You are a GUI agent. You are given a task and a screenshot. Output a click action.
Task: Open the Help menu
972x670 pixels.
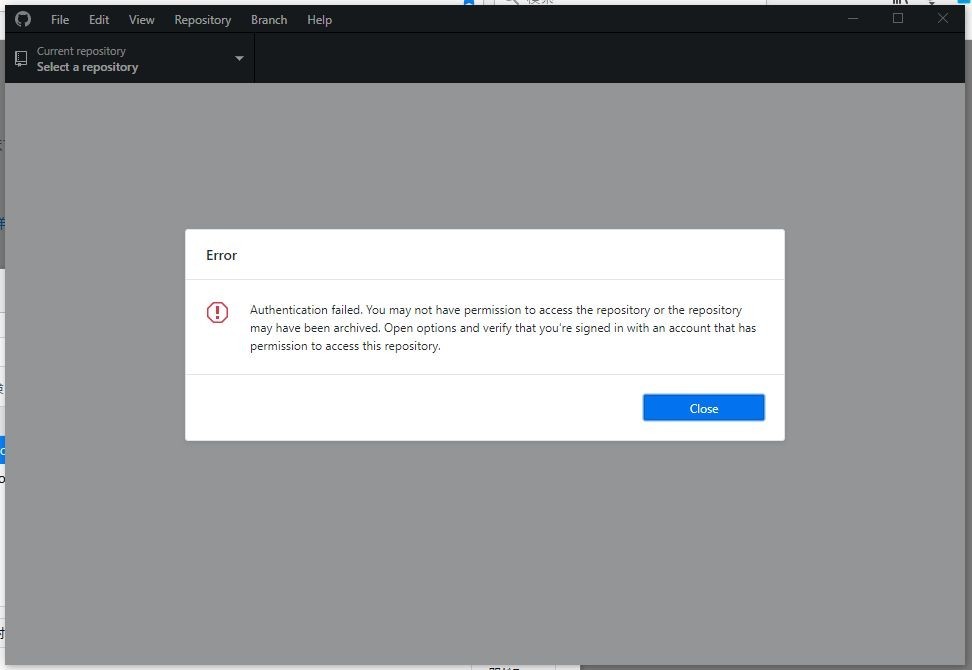point(319,20)
